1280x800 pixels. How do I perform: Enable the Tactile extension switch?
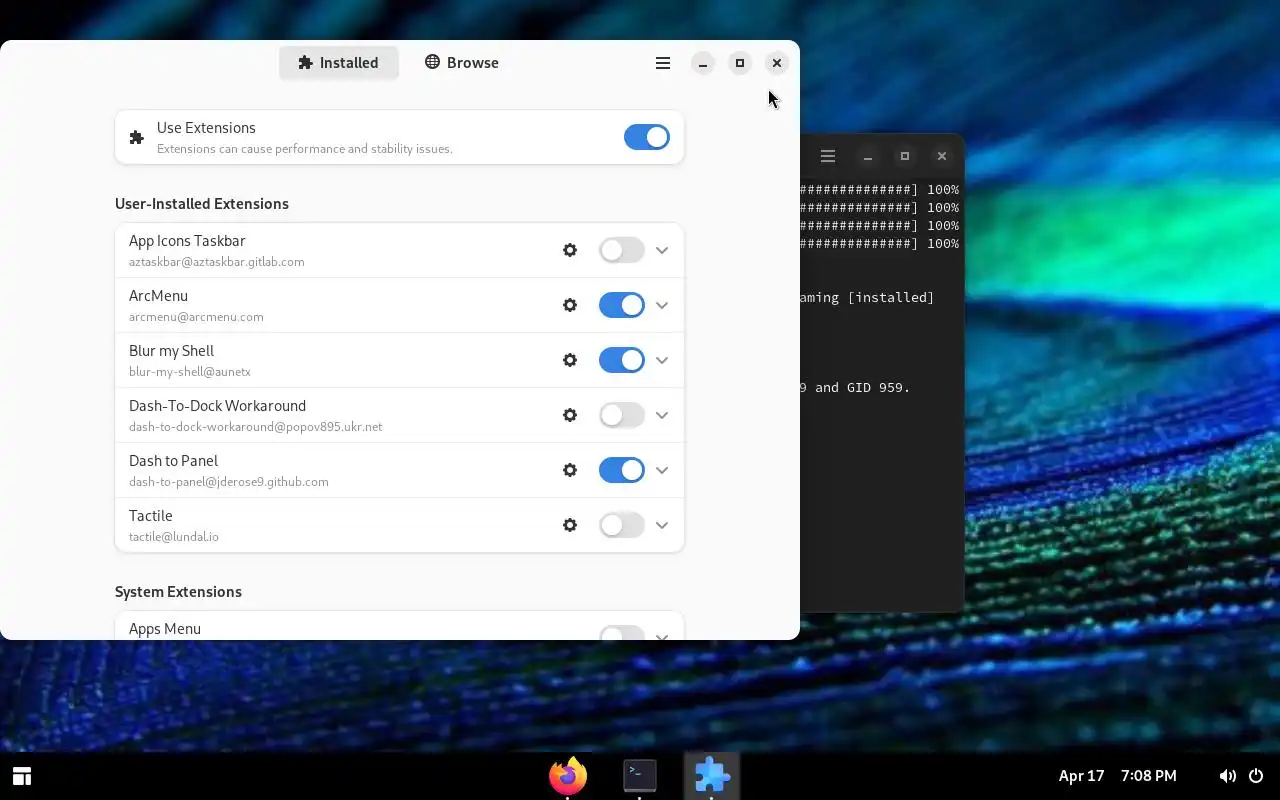(622, 525)
